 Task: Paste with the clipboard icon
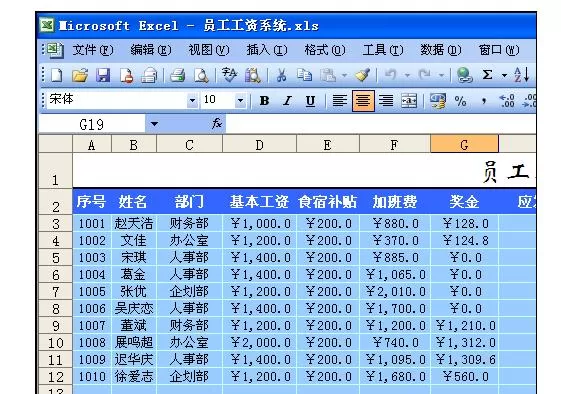[328, 76]
